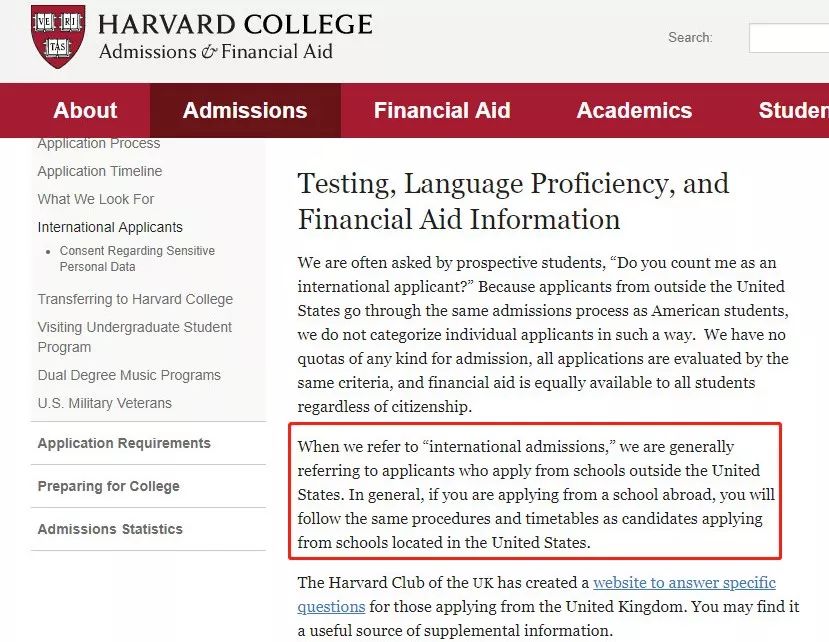Viewport: 829px width, 642px height.
Task: Expand the Preparing for College section
Action: point(109,486)
